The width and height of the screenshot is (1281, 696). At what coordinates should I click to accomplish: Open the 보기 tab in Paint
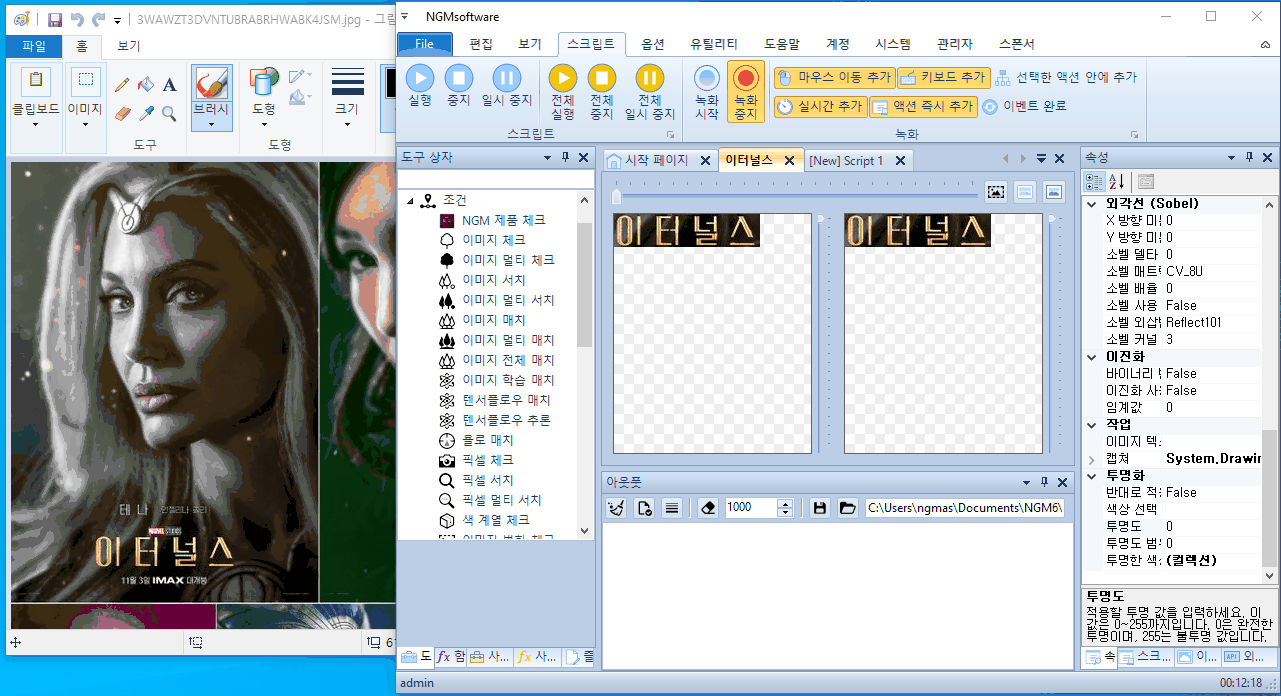(128, 46)
